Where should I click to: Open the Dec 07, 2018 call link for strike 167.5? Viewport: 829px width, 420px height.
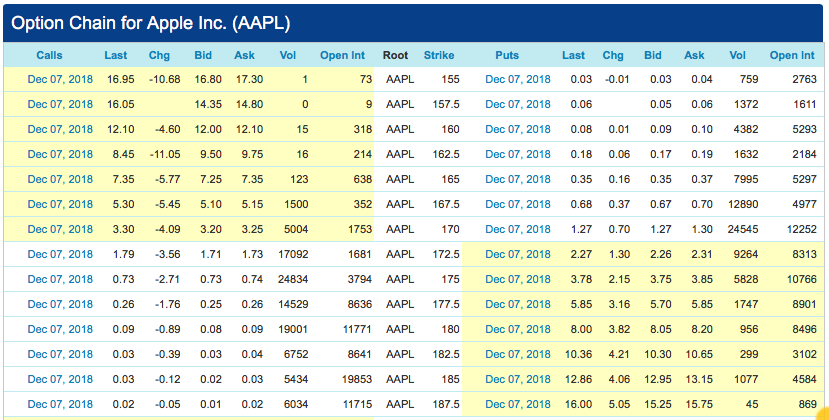point(60,204)
